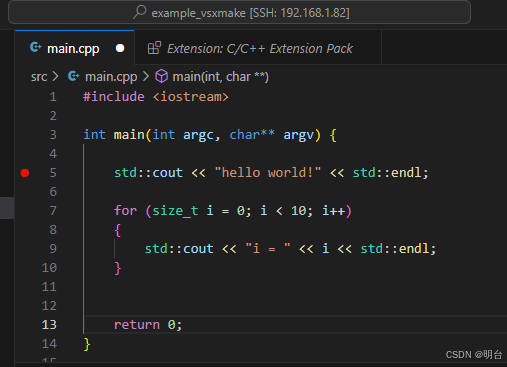This screenshot has width=507, height=367.
Task: Click the closing brace on line 10
Action: [x=117, y=268]
